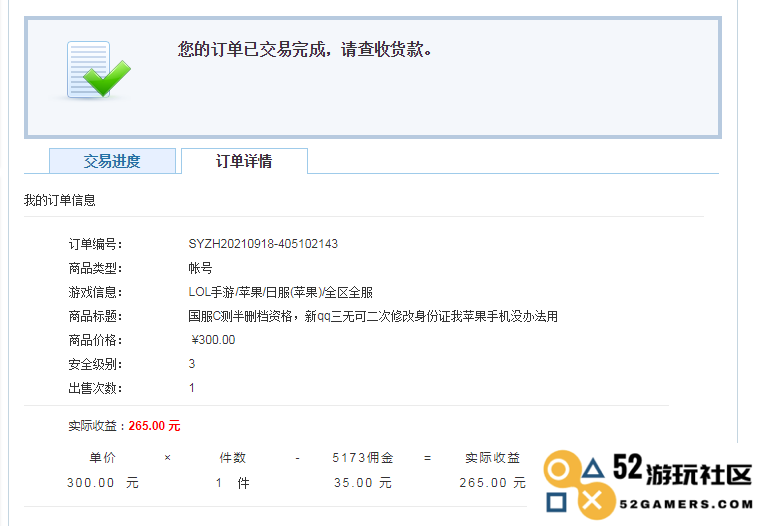Click the 游戏信息 label
This screenshot has height=526, width=764.
click(95, 292)
